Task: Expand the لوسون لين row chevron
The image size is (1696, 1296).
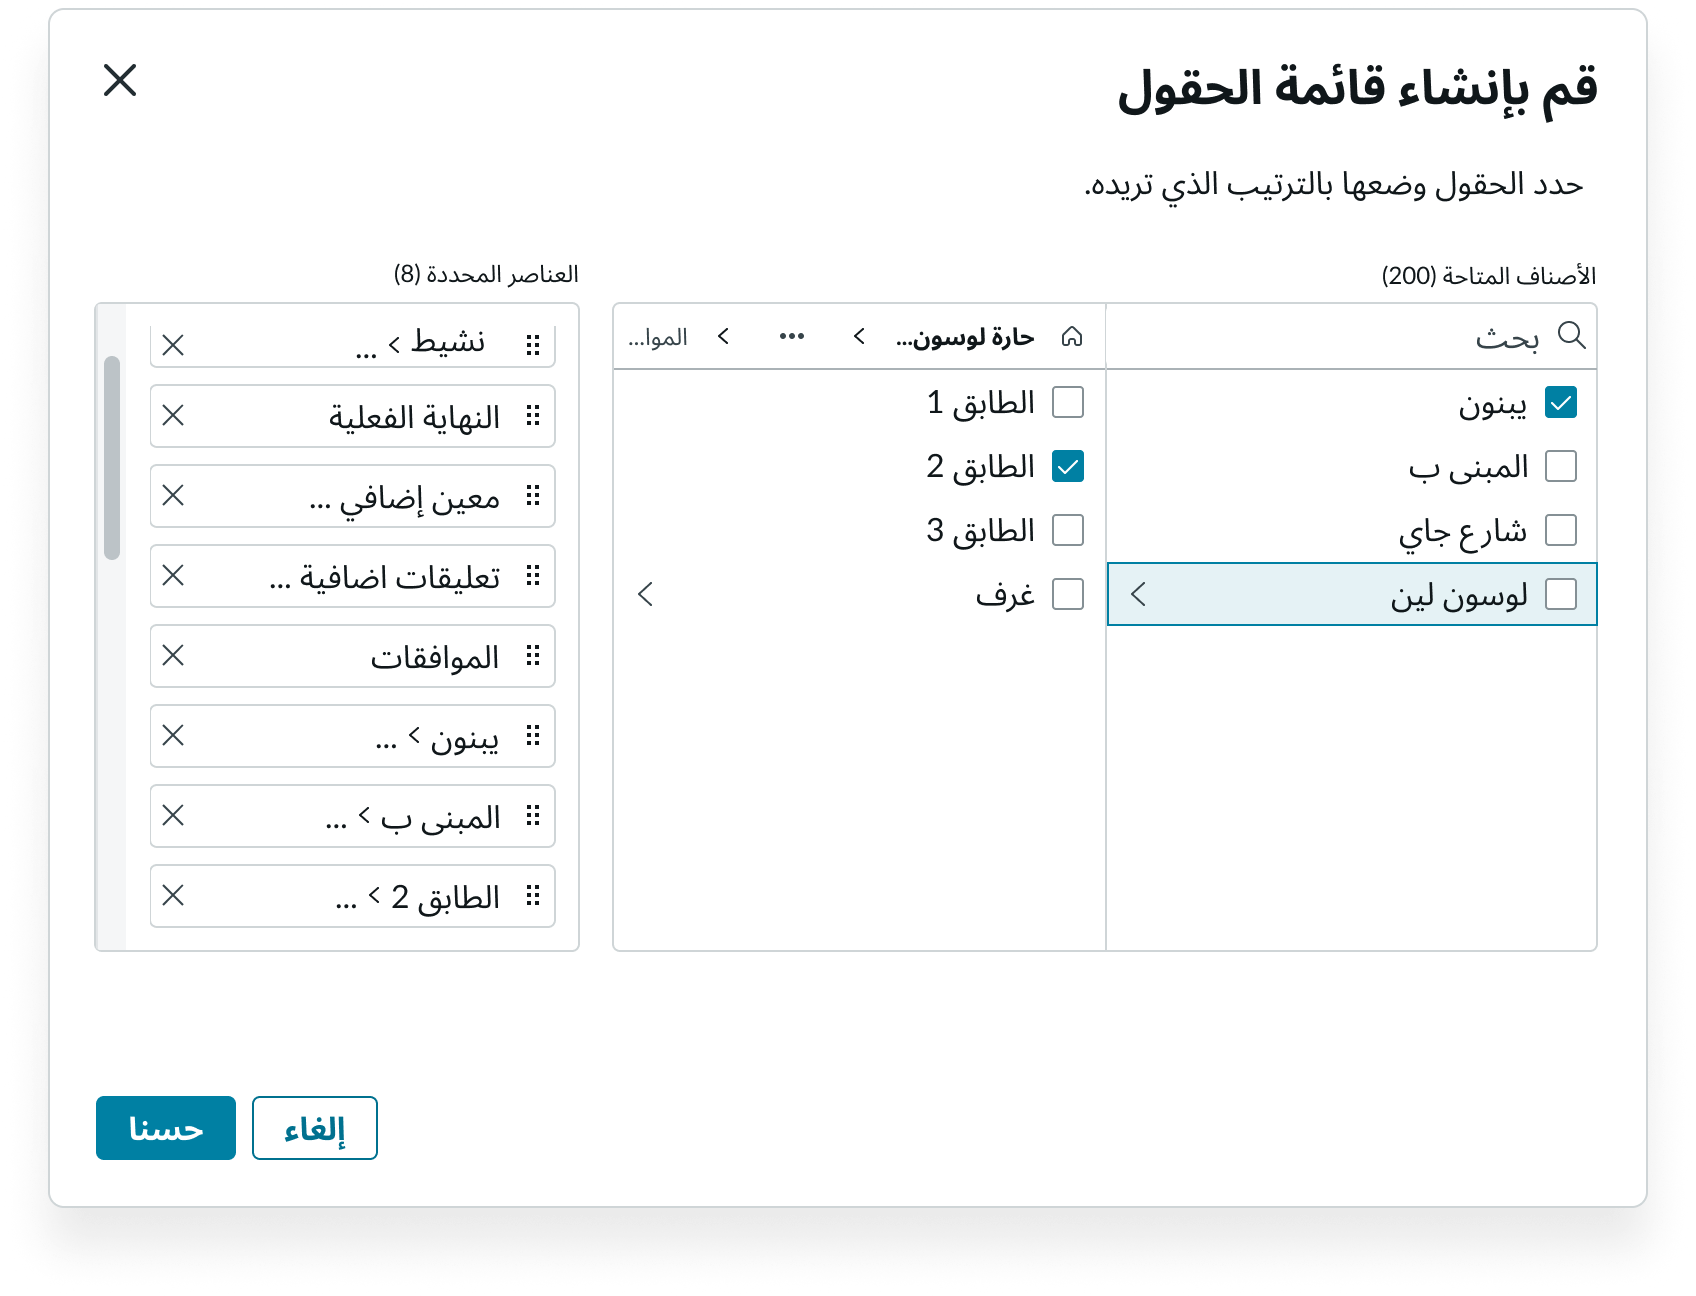Action: pyautogui.click(x=1138, y=594)
